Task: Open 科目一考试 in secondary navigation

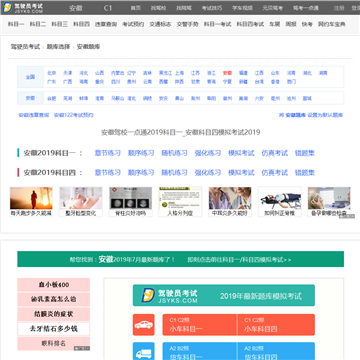Action: pyautogui.click(x=218, y=24)
